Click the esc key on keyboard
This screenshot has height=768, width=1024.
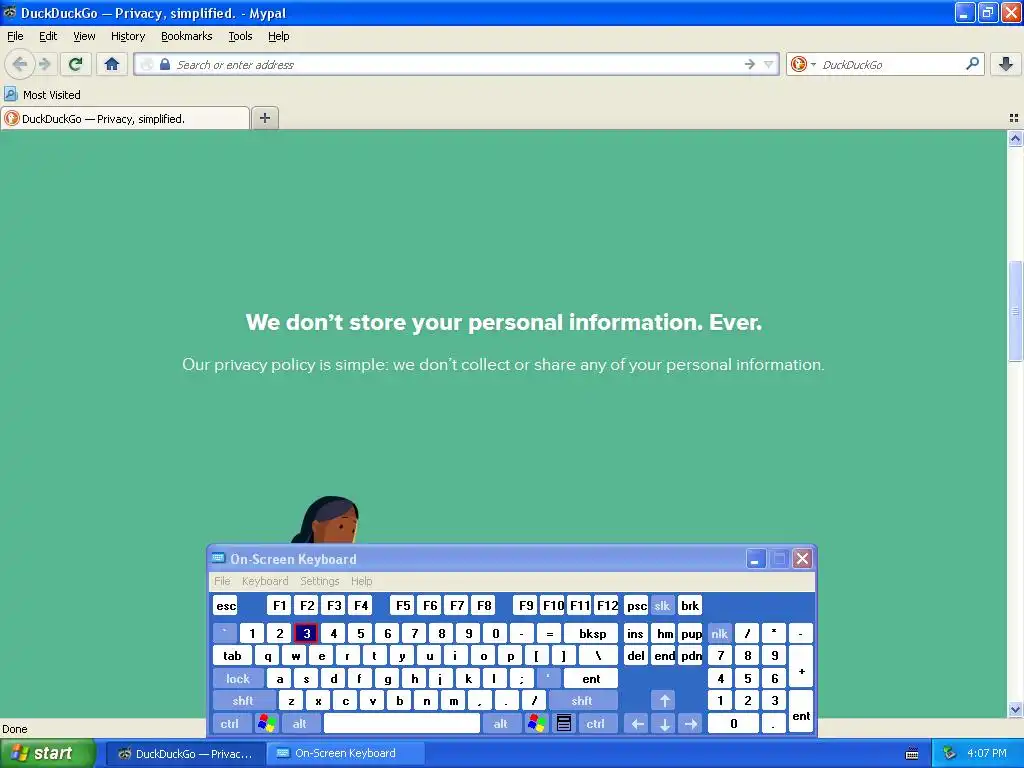click(x=226, y=605)
